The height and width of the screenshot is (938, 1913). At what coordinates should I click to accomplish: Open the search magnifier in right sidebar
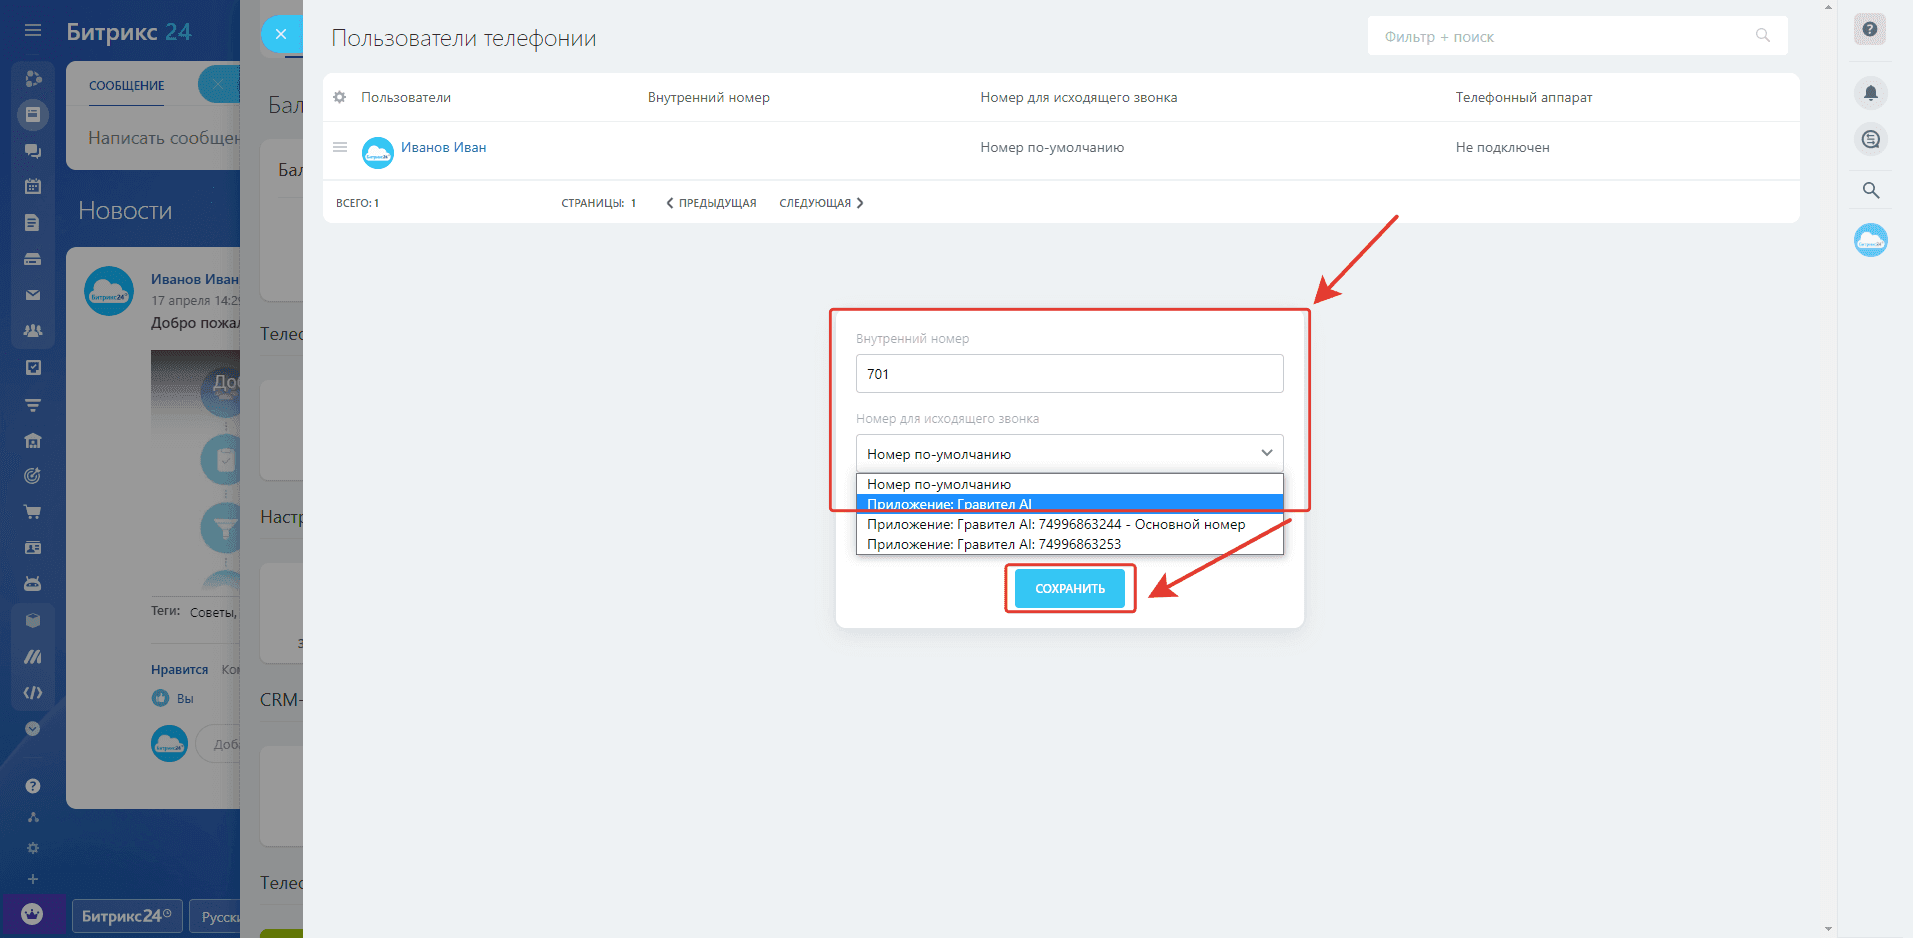(1870, 190)
